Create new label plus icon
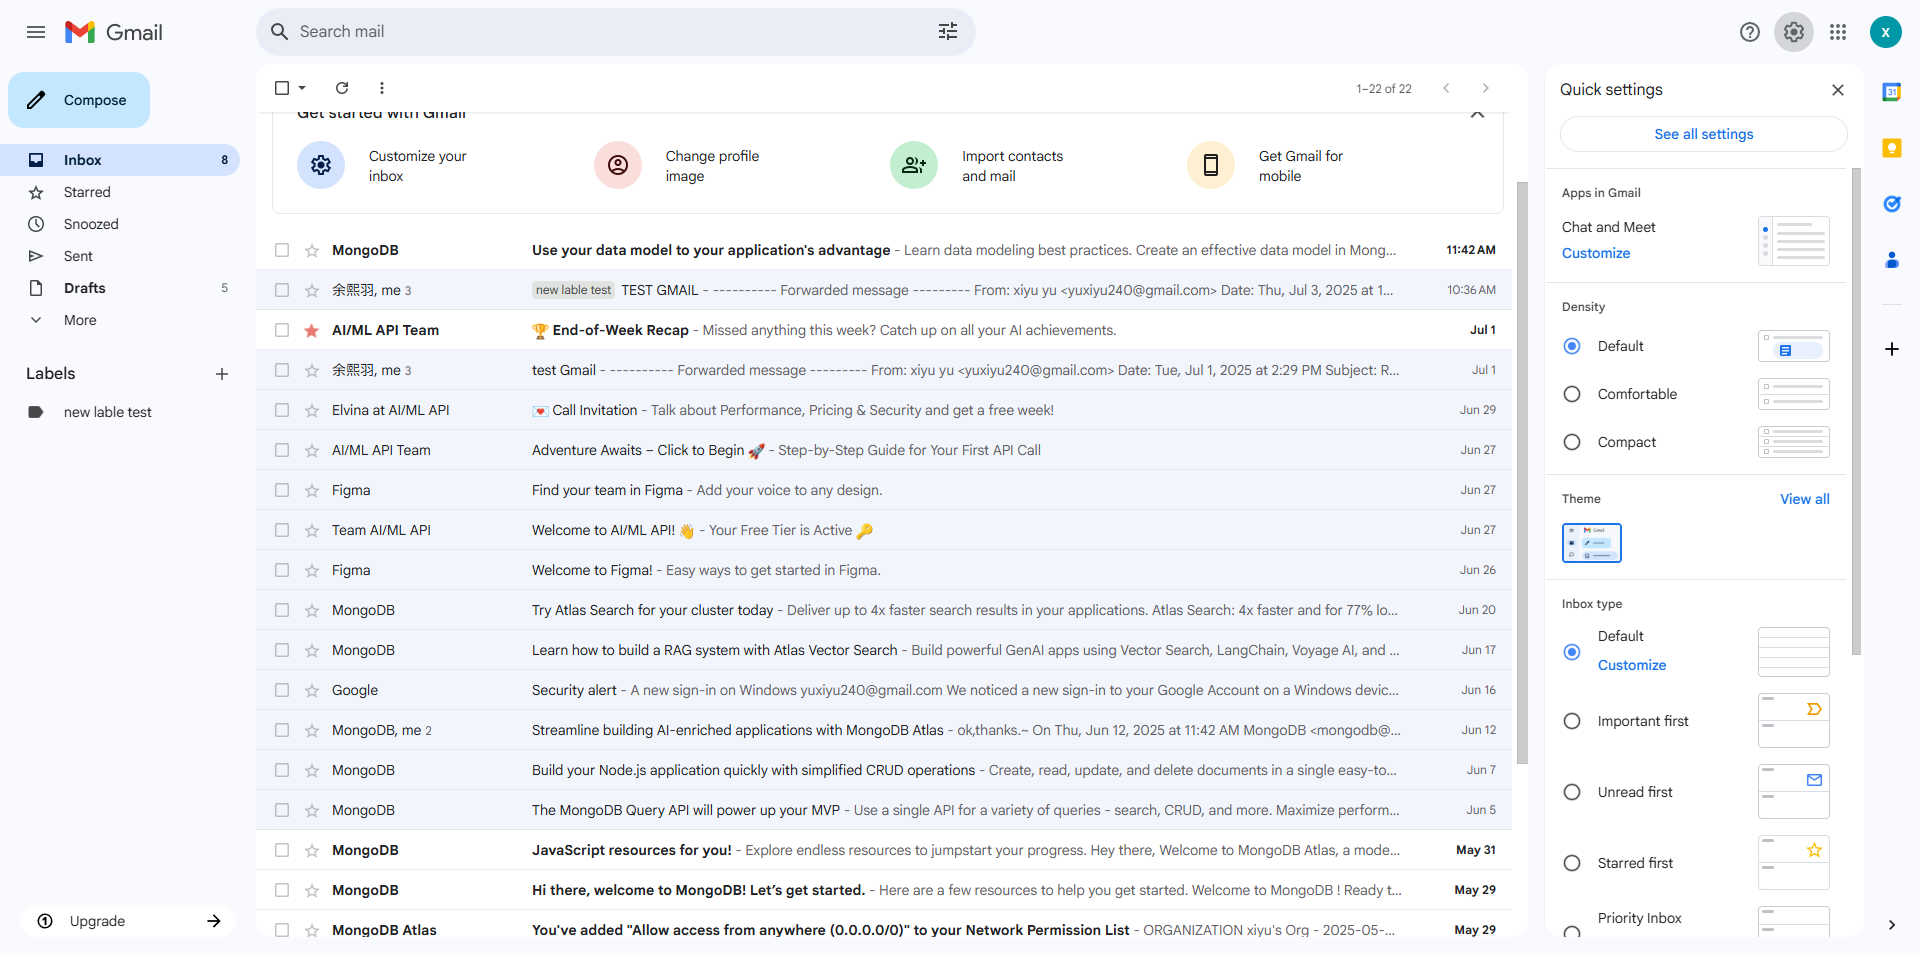The width and height of the screenshot is (1920, 953). pyautogui.click(x=222, y=374)
